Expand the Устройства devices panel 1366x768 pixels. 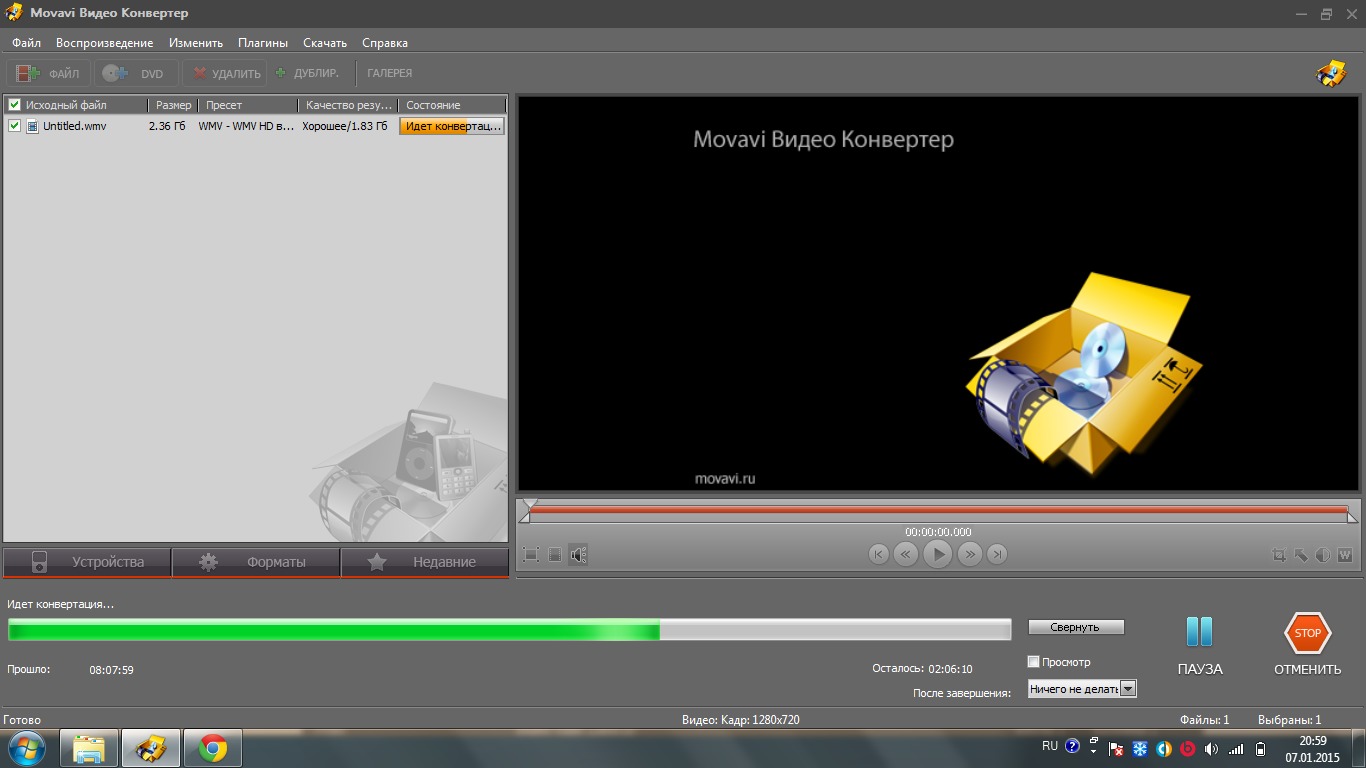click(x=87, y=562)
